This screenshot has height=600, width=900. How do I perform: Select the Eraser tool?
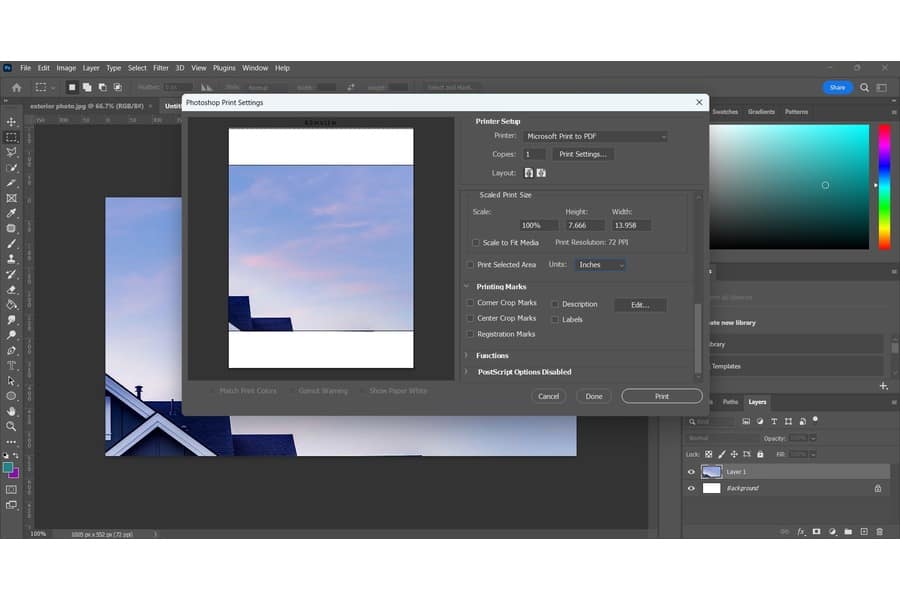coord(11,289)
